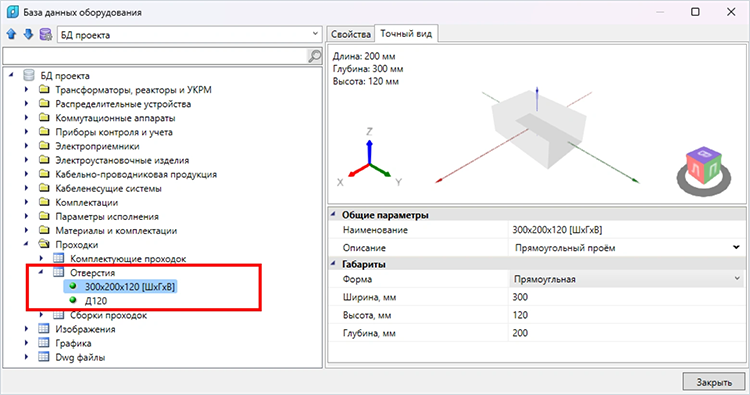Click green dot icon of Д120

click(x=73, y=300)
